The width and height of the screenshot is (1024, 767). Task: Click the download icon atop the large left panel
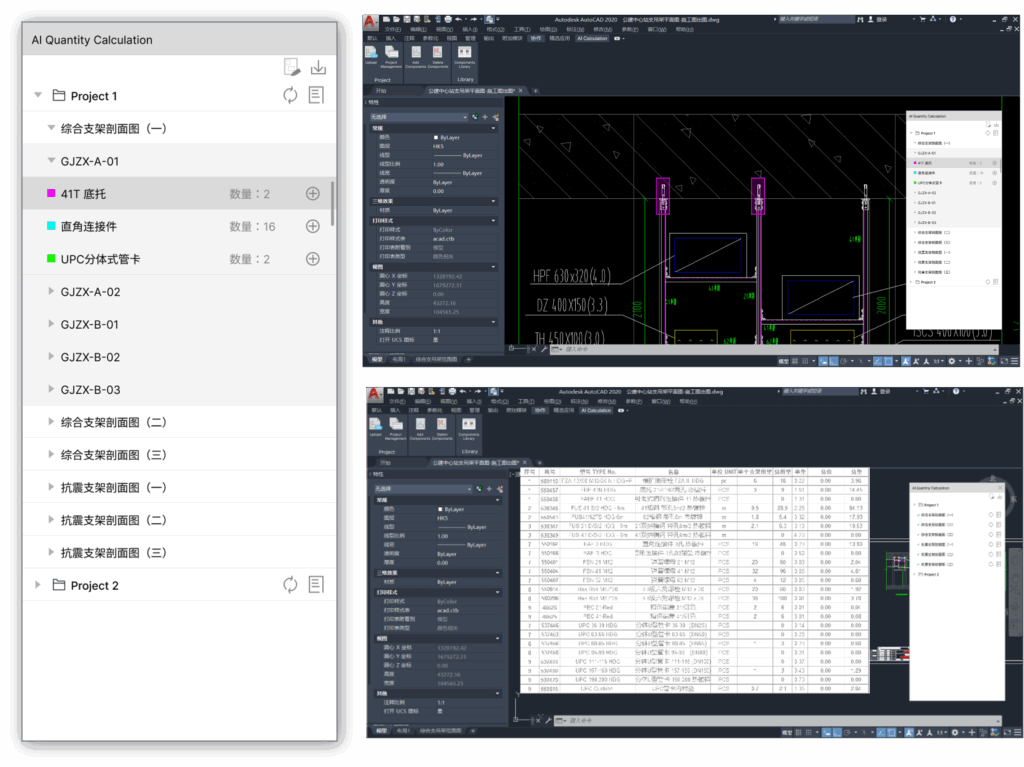coord(318,68)
